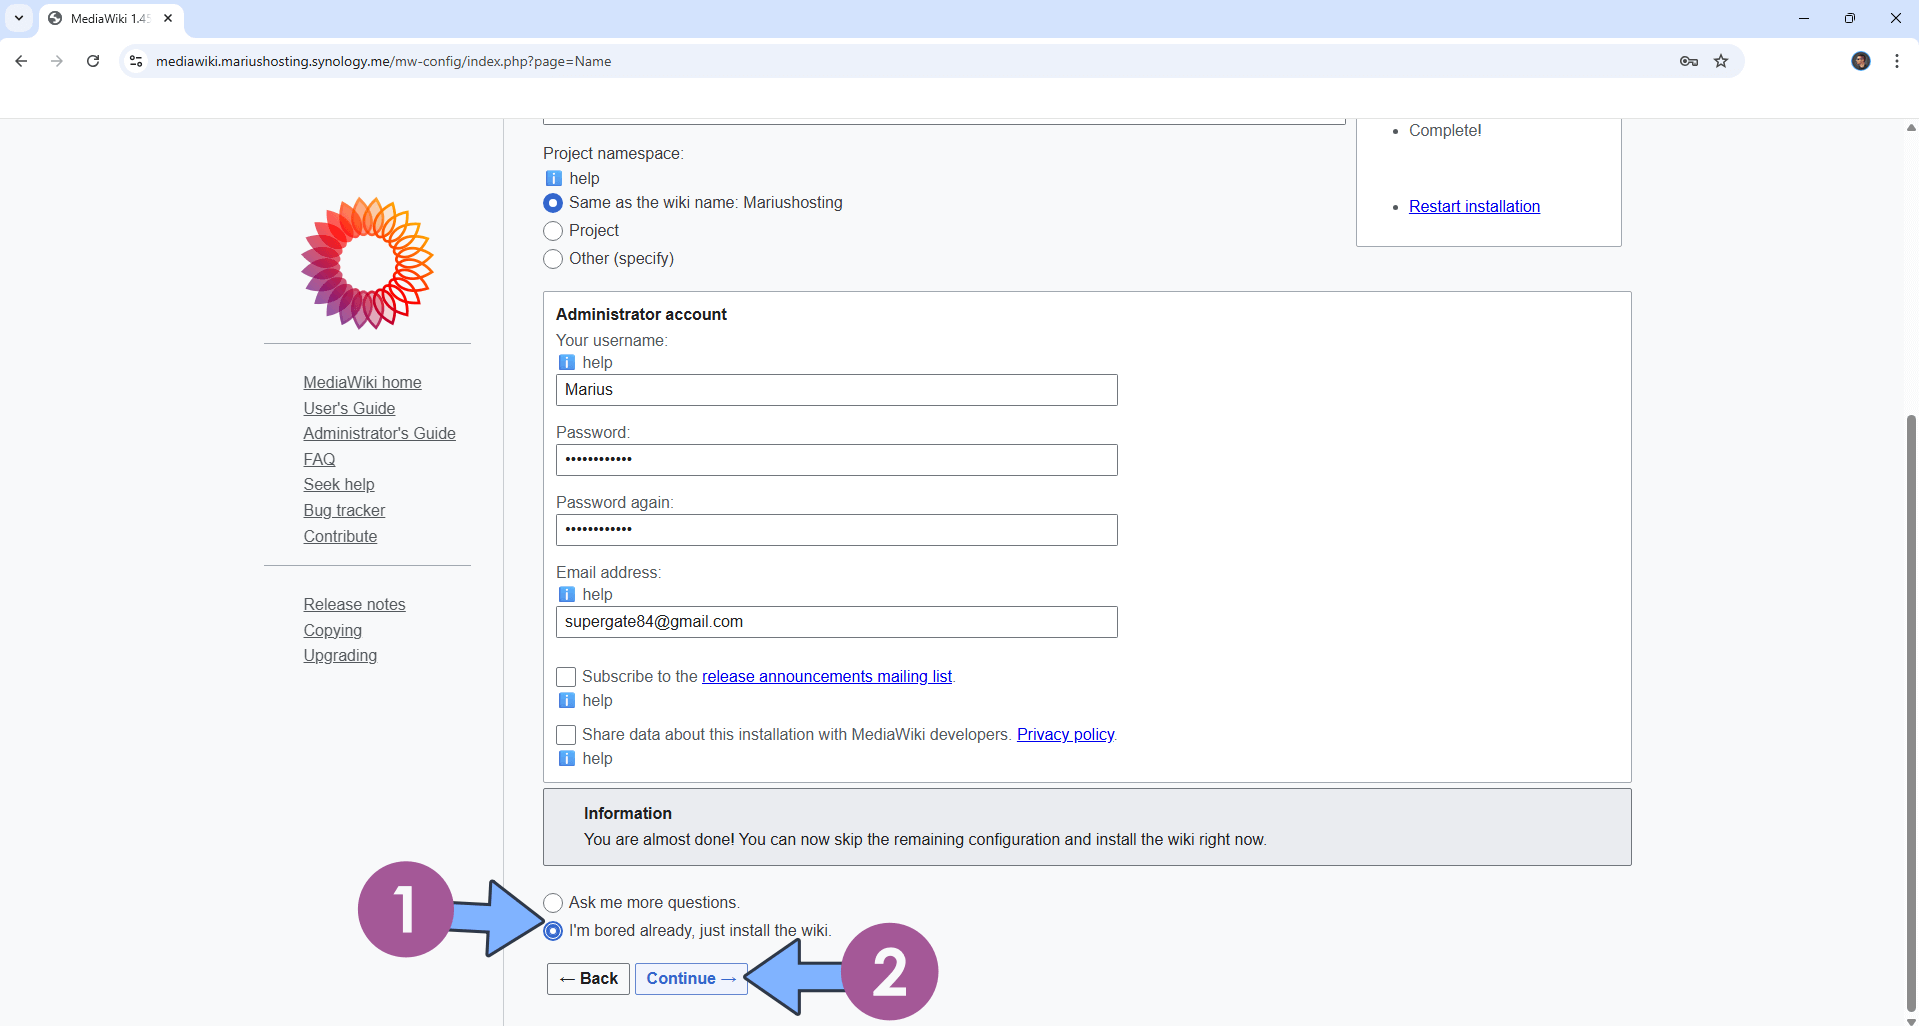Check Subscribe to the release announcements mailing list

tap(566, 677)
